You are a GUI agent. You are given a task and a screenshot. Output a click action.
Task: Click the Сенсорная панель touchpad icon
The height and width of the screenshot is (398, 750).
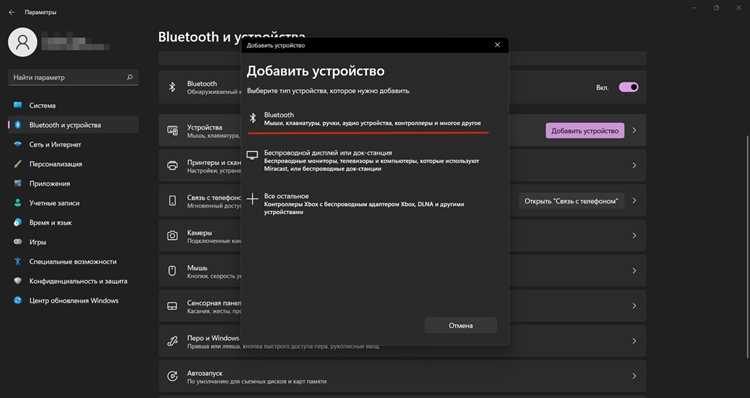(x=172, y=306)
